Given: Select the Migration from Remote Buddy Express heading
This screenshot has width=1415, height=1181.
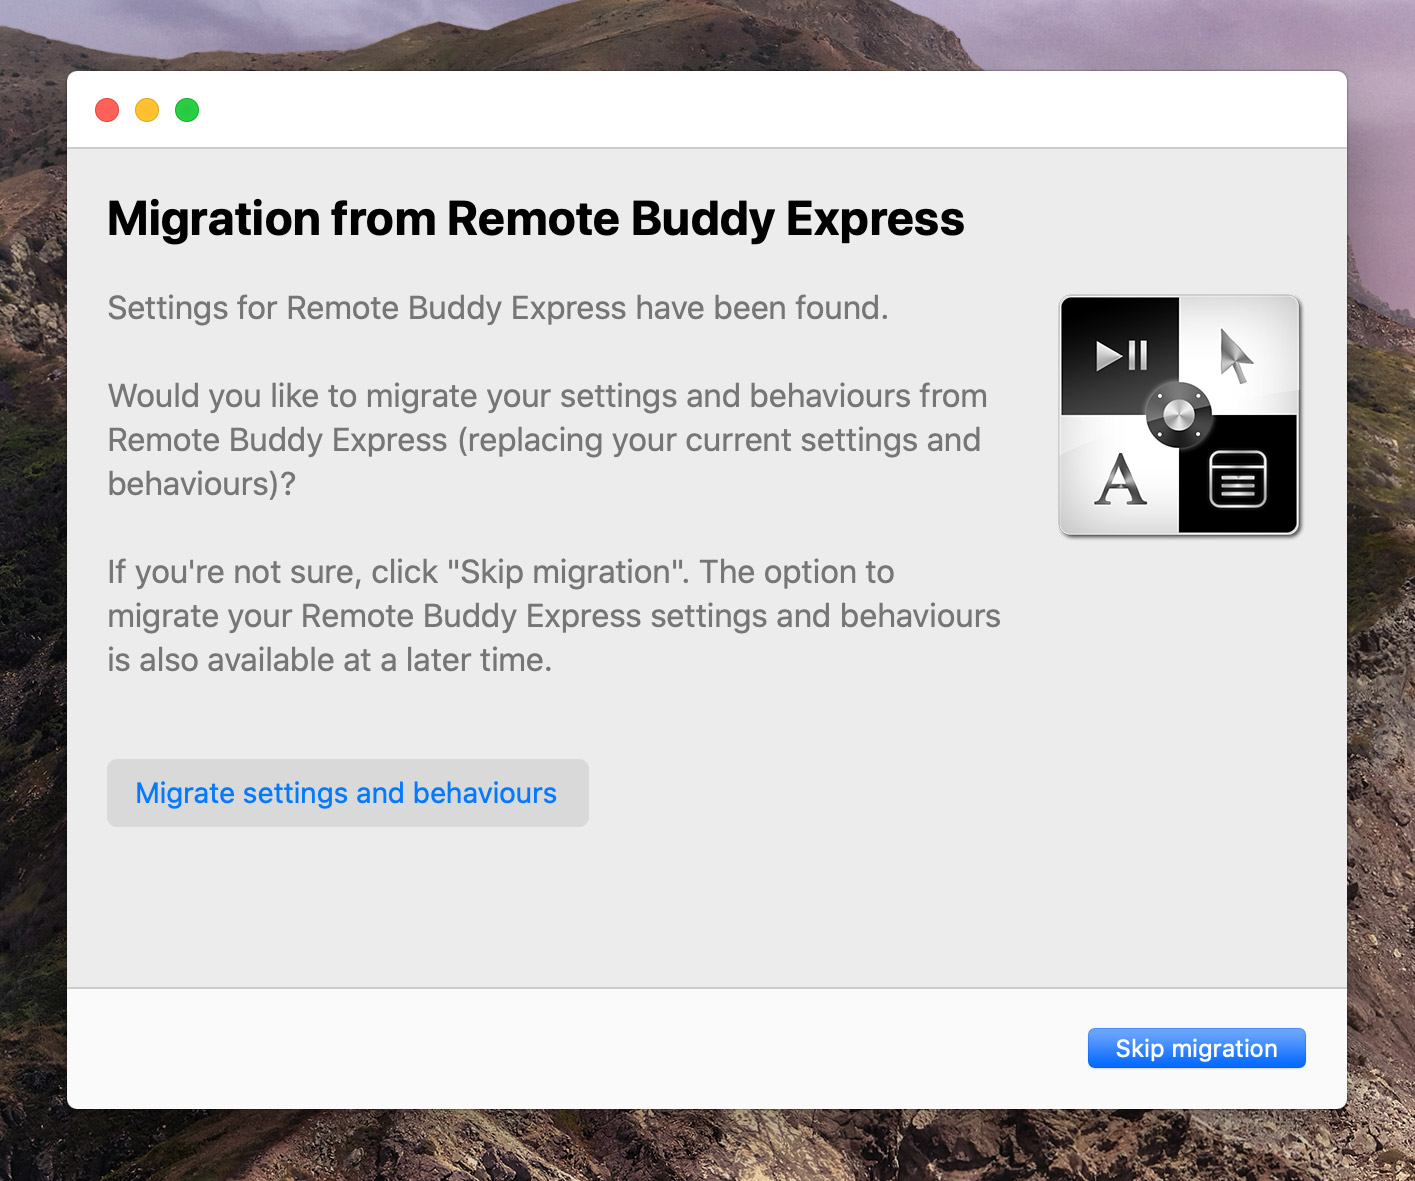Looking at the screenshot, I should pos(536,219).
